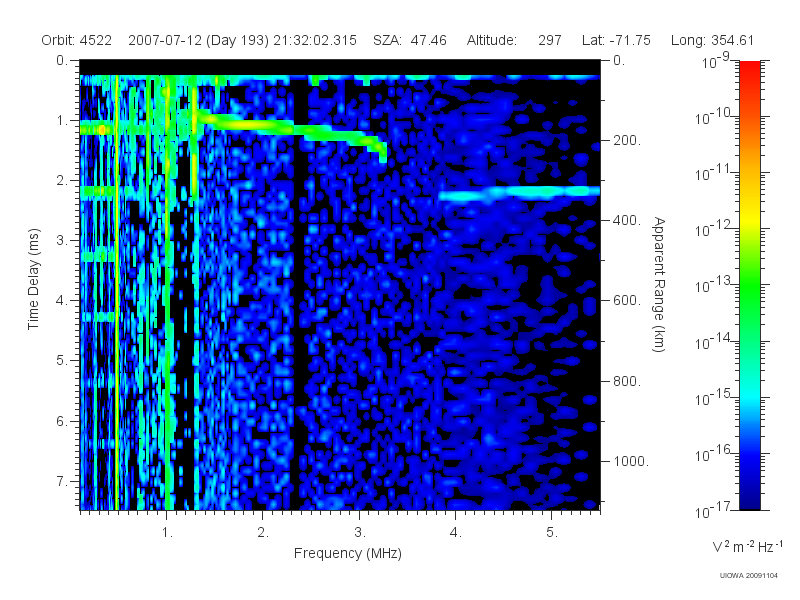Click the '3.' tick label on time delay axis

[x=62, y=240]
